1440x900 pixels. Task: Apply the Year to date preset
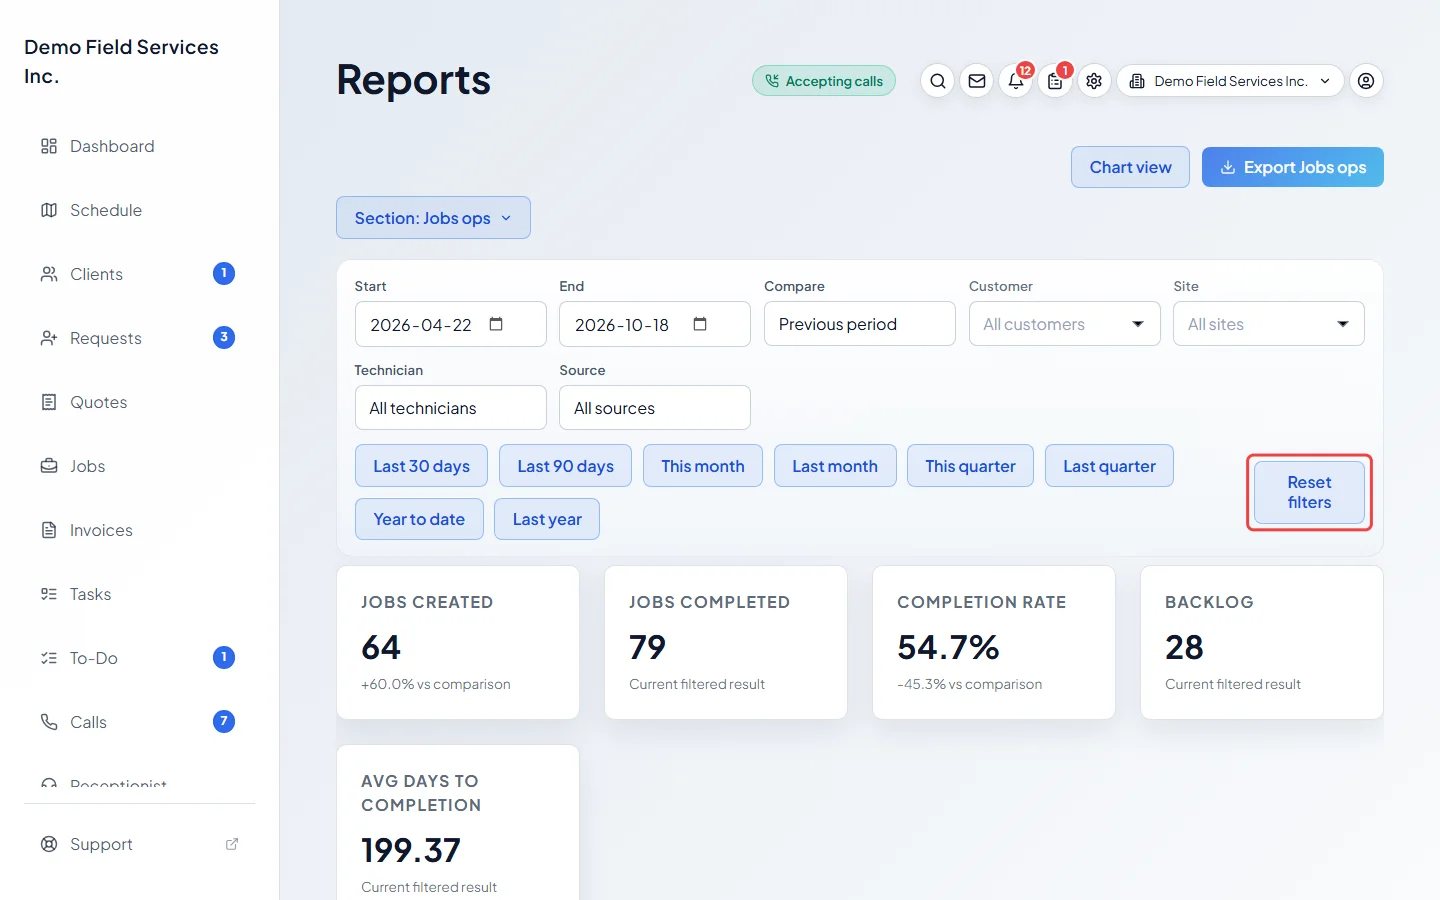[x=419, y=519]
